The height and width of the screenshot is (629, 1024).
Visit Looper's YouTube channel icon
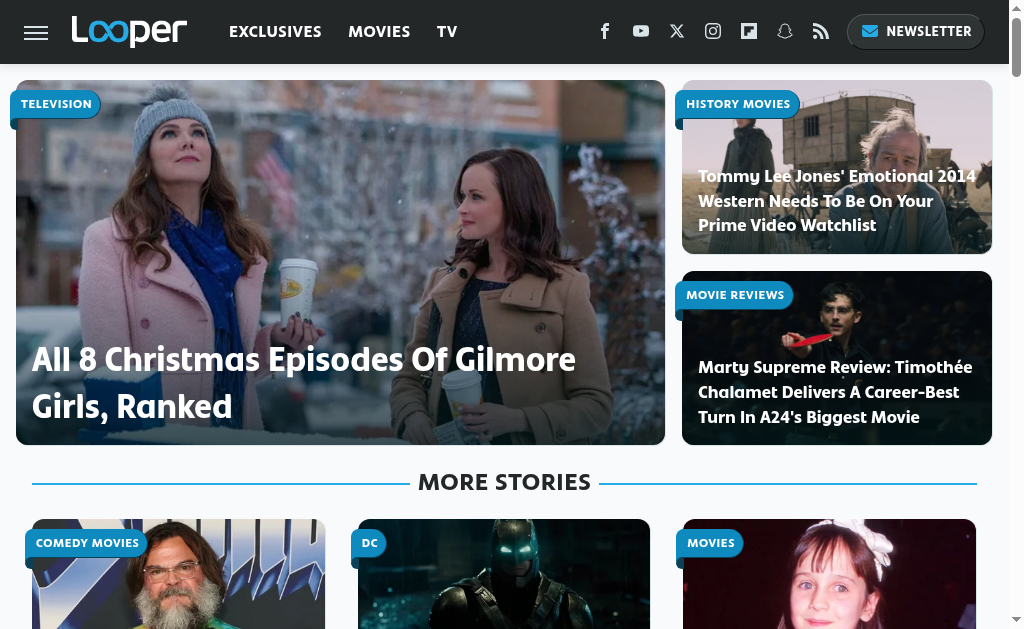pos(641,31)
